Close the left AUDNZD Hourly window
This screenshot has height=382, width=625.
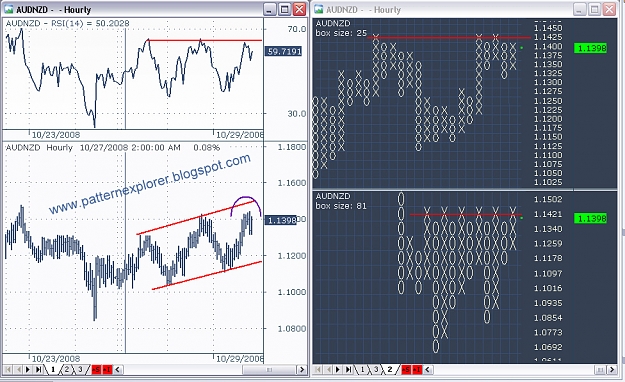pos(299,9)
